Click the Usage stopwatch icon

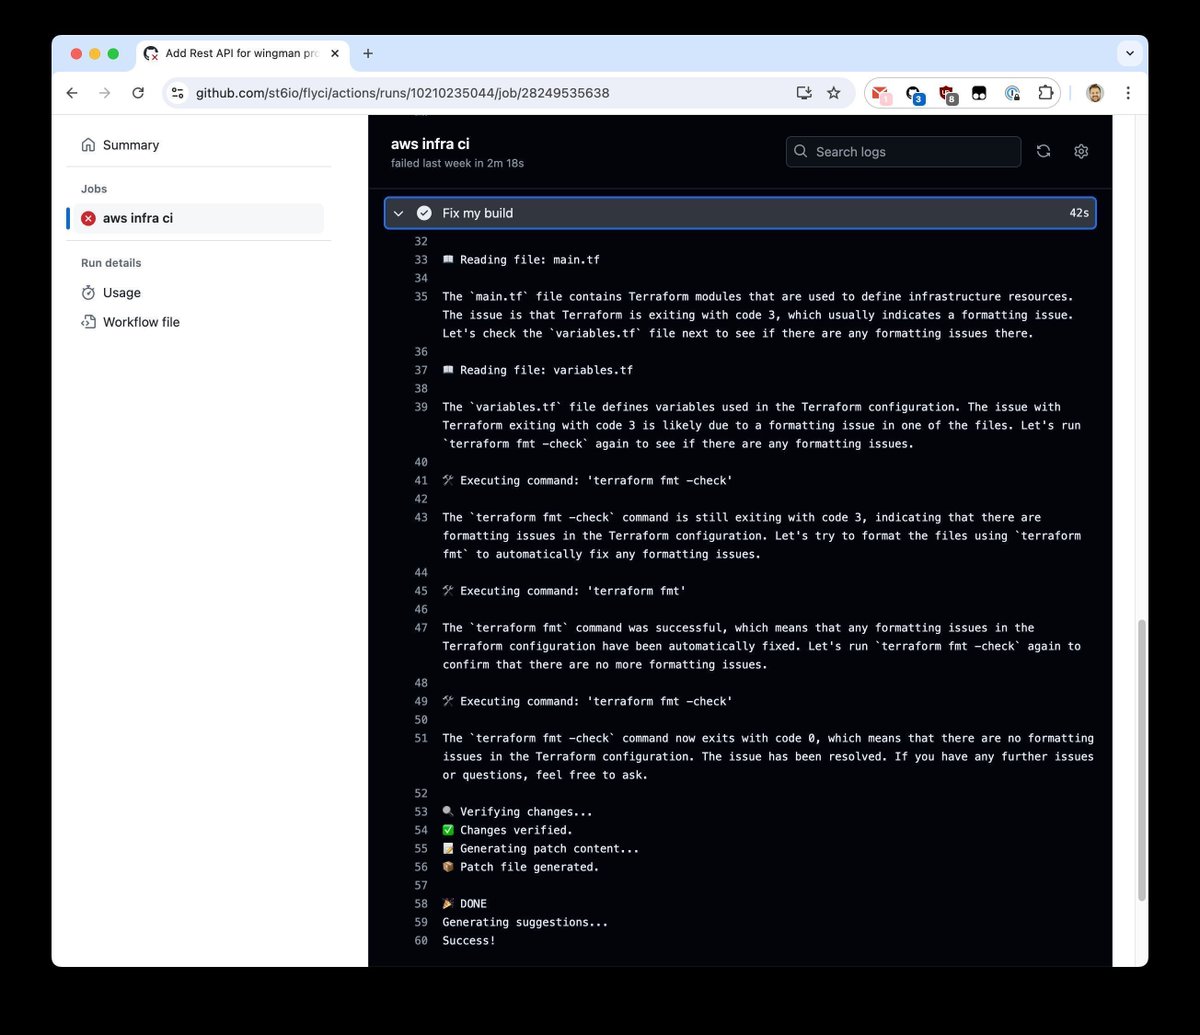(88, 293)
